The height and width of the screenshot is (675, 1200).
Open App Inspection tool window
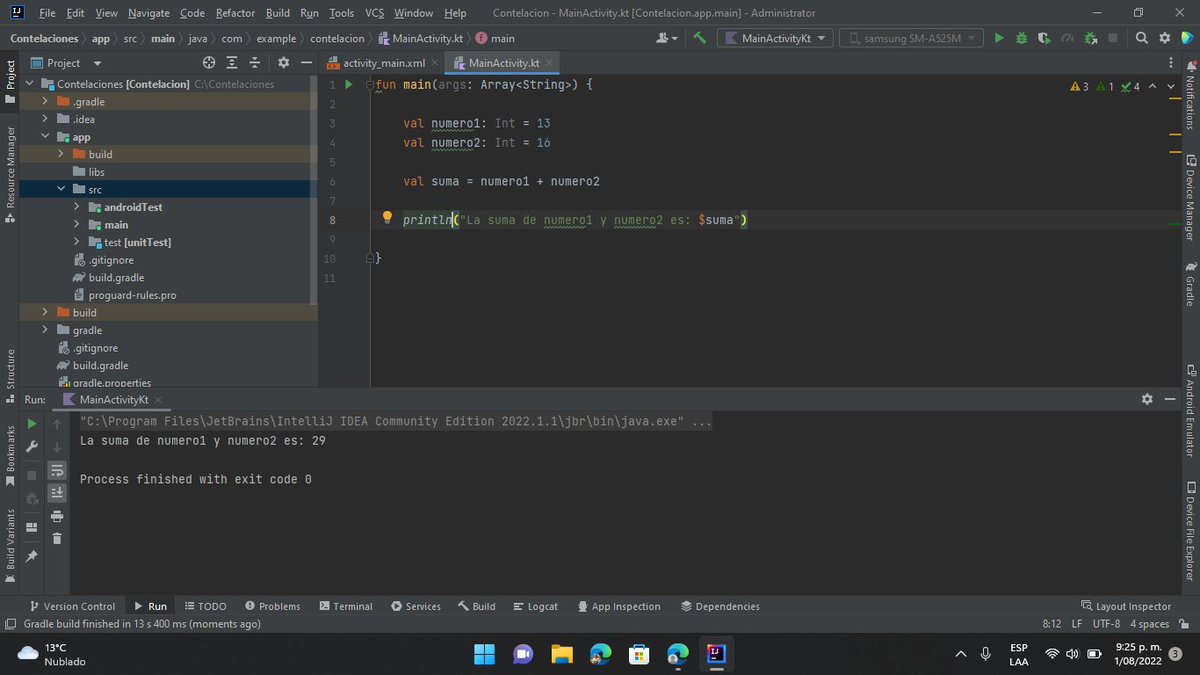[x=618, y=606]
